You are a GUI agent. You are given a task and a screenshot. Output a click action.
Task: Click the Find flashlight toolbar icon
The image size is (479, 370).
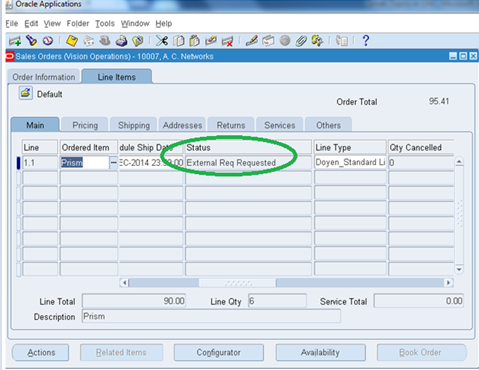[x=32, y=41]
